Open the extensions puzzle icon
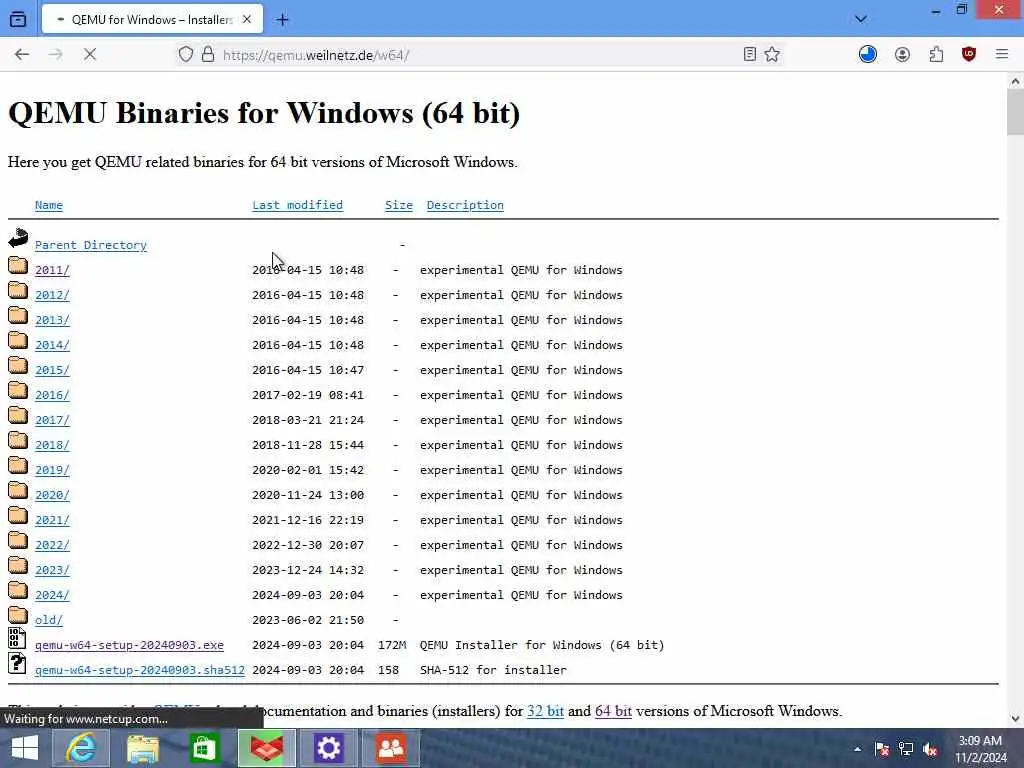The height and width of the screenshot is (768, 1024). pyautogui.click(x=936, y=54)
